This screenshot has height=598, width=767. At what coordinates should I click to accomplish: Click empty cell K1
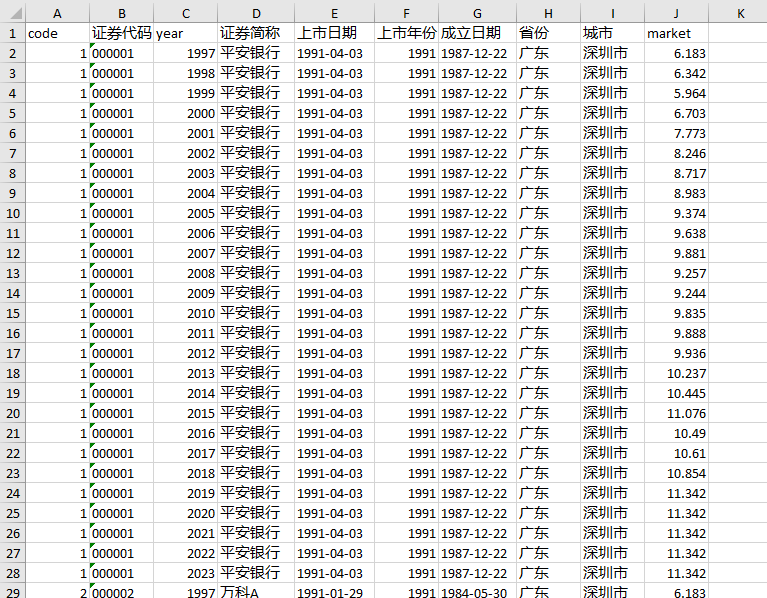(738, 33)
